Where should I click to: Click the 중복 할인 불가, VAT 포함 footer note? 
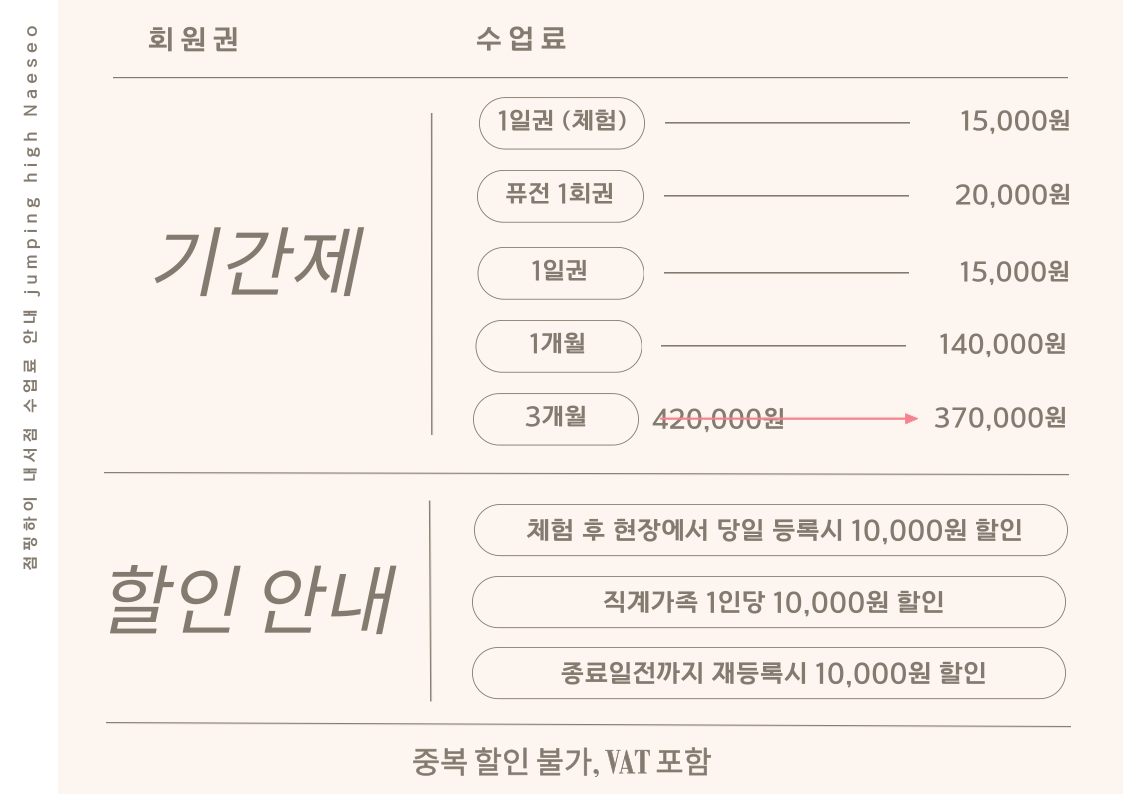(561, 763)
